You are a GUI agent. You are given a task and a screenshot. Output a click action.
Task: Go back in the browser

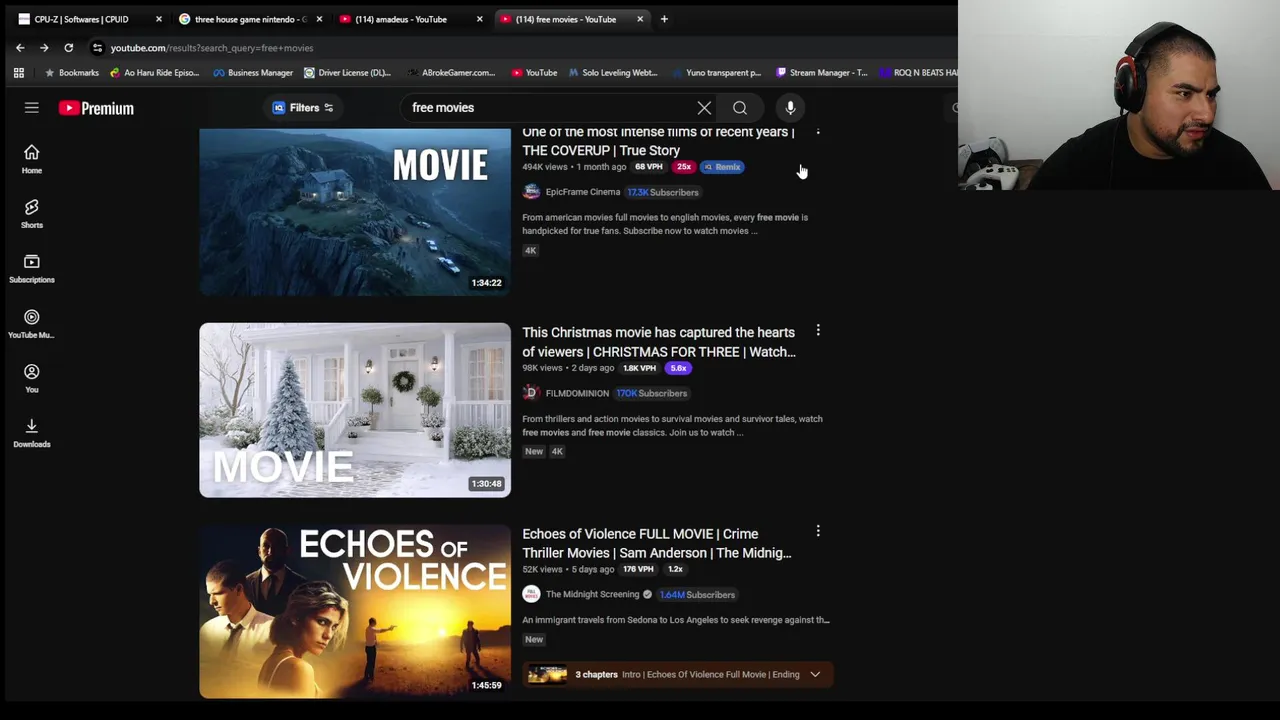pos(20,48)
